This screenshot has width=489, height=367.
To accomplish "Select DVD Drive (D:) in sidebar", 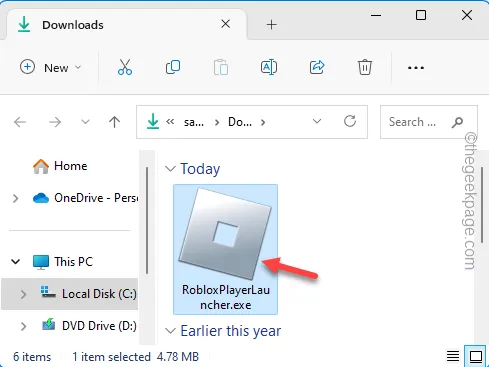I will point(89,326).
